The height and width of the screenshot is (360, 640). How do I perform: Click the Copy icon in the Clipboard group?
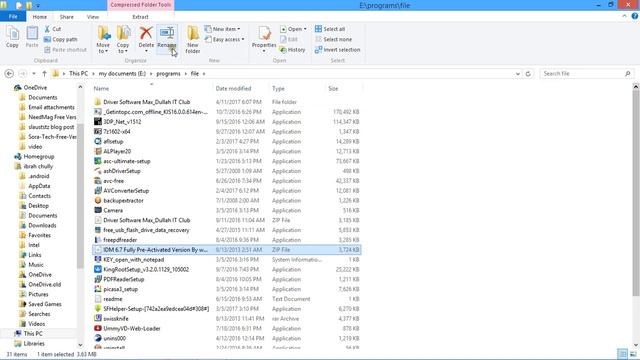pyautogui.click(x=12, y=34)
